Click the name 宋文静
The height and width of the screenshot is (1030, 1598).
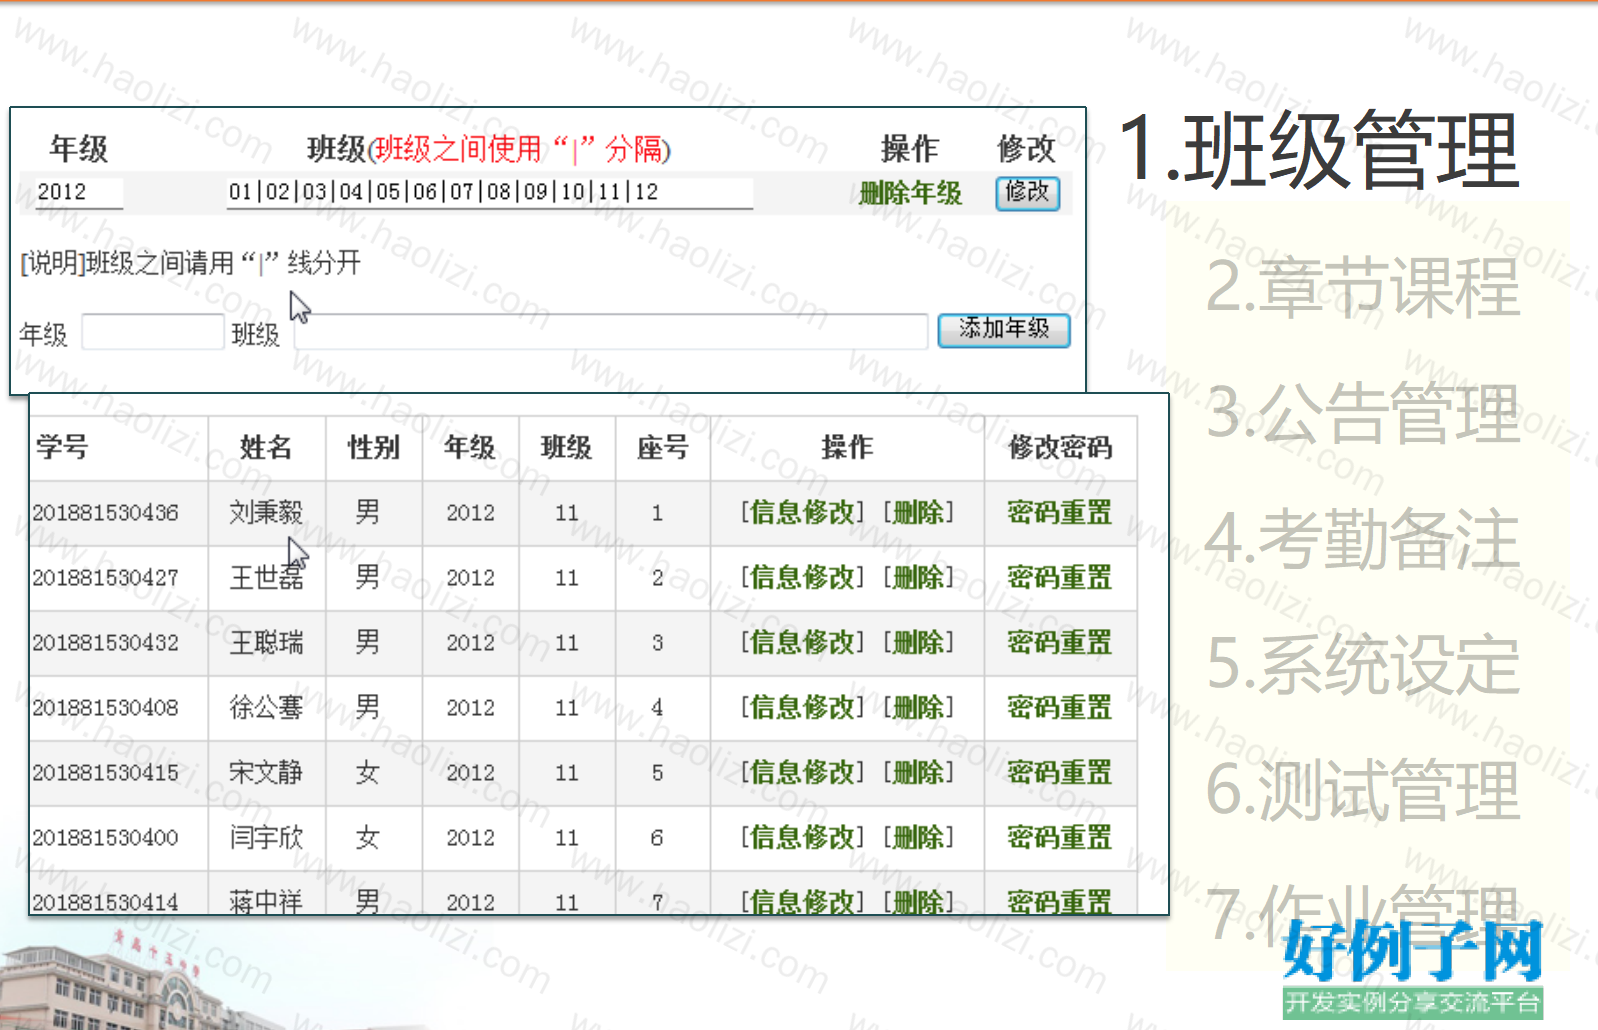[x=266, y=772]
